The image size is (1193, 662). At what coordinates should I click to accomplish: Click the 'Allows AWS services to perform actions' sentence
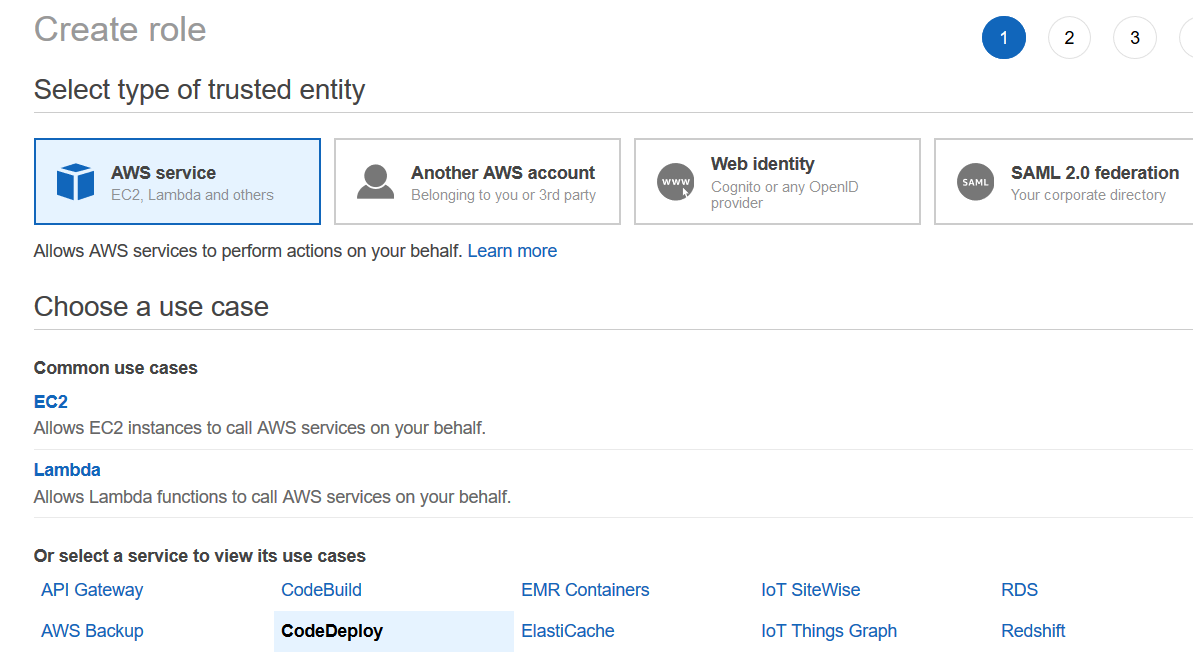pyautogui.click(x=248, y=251)
